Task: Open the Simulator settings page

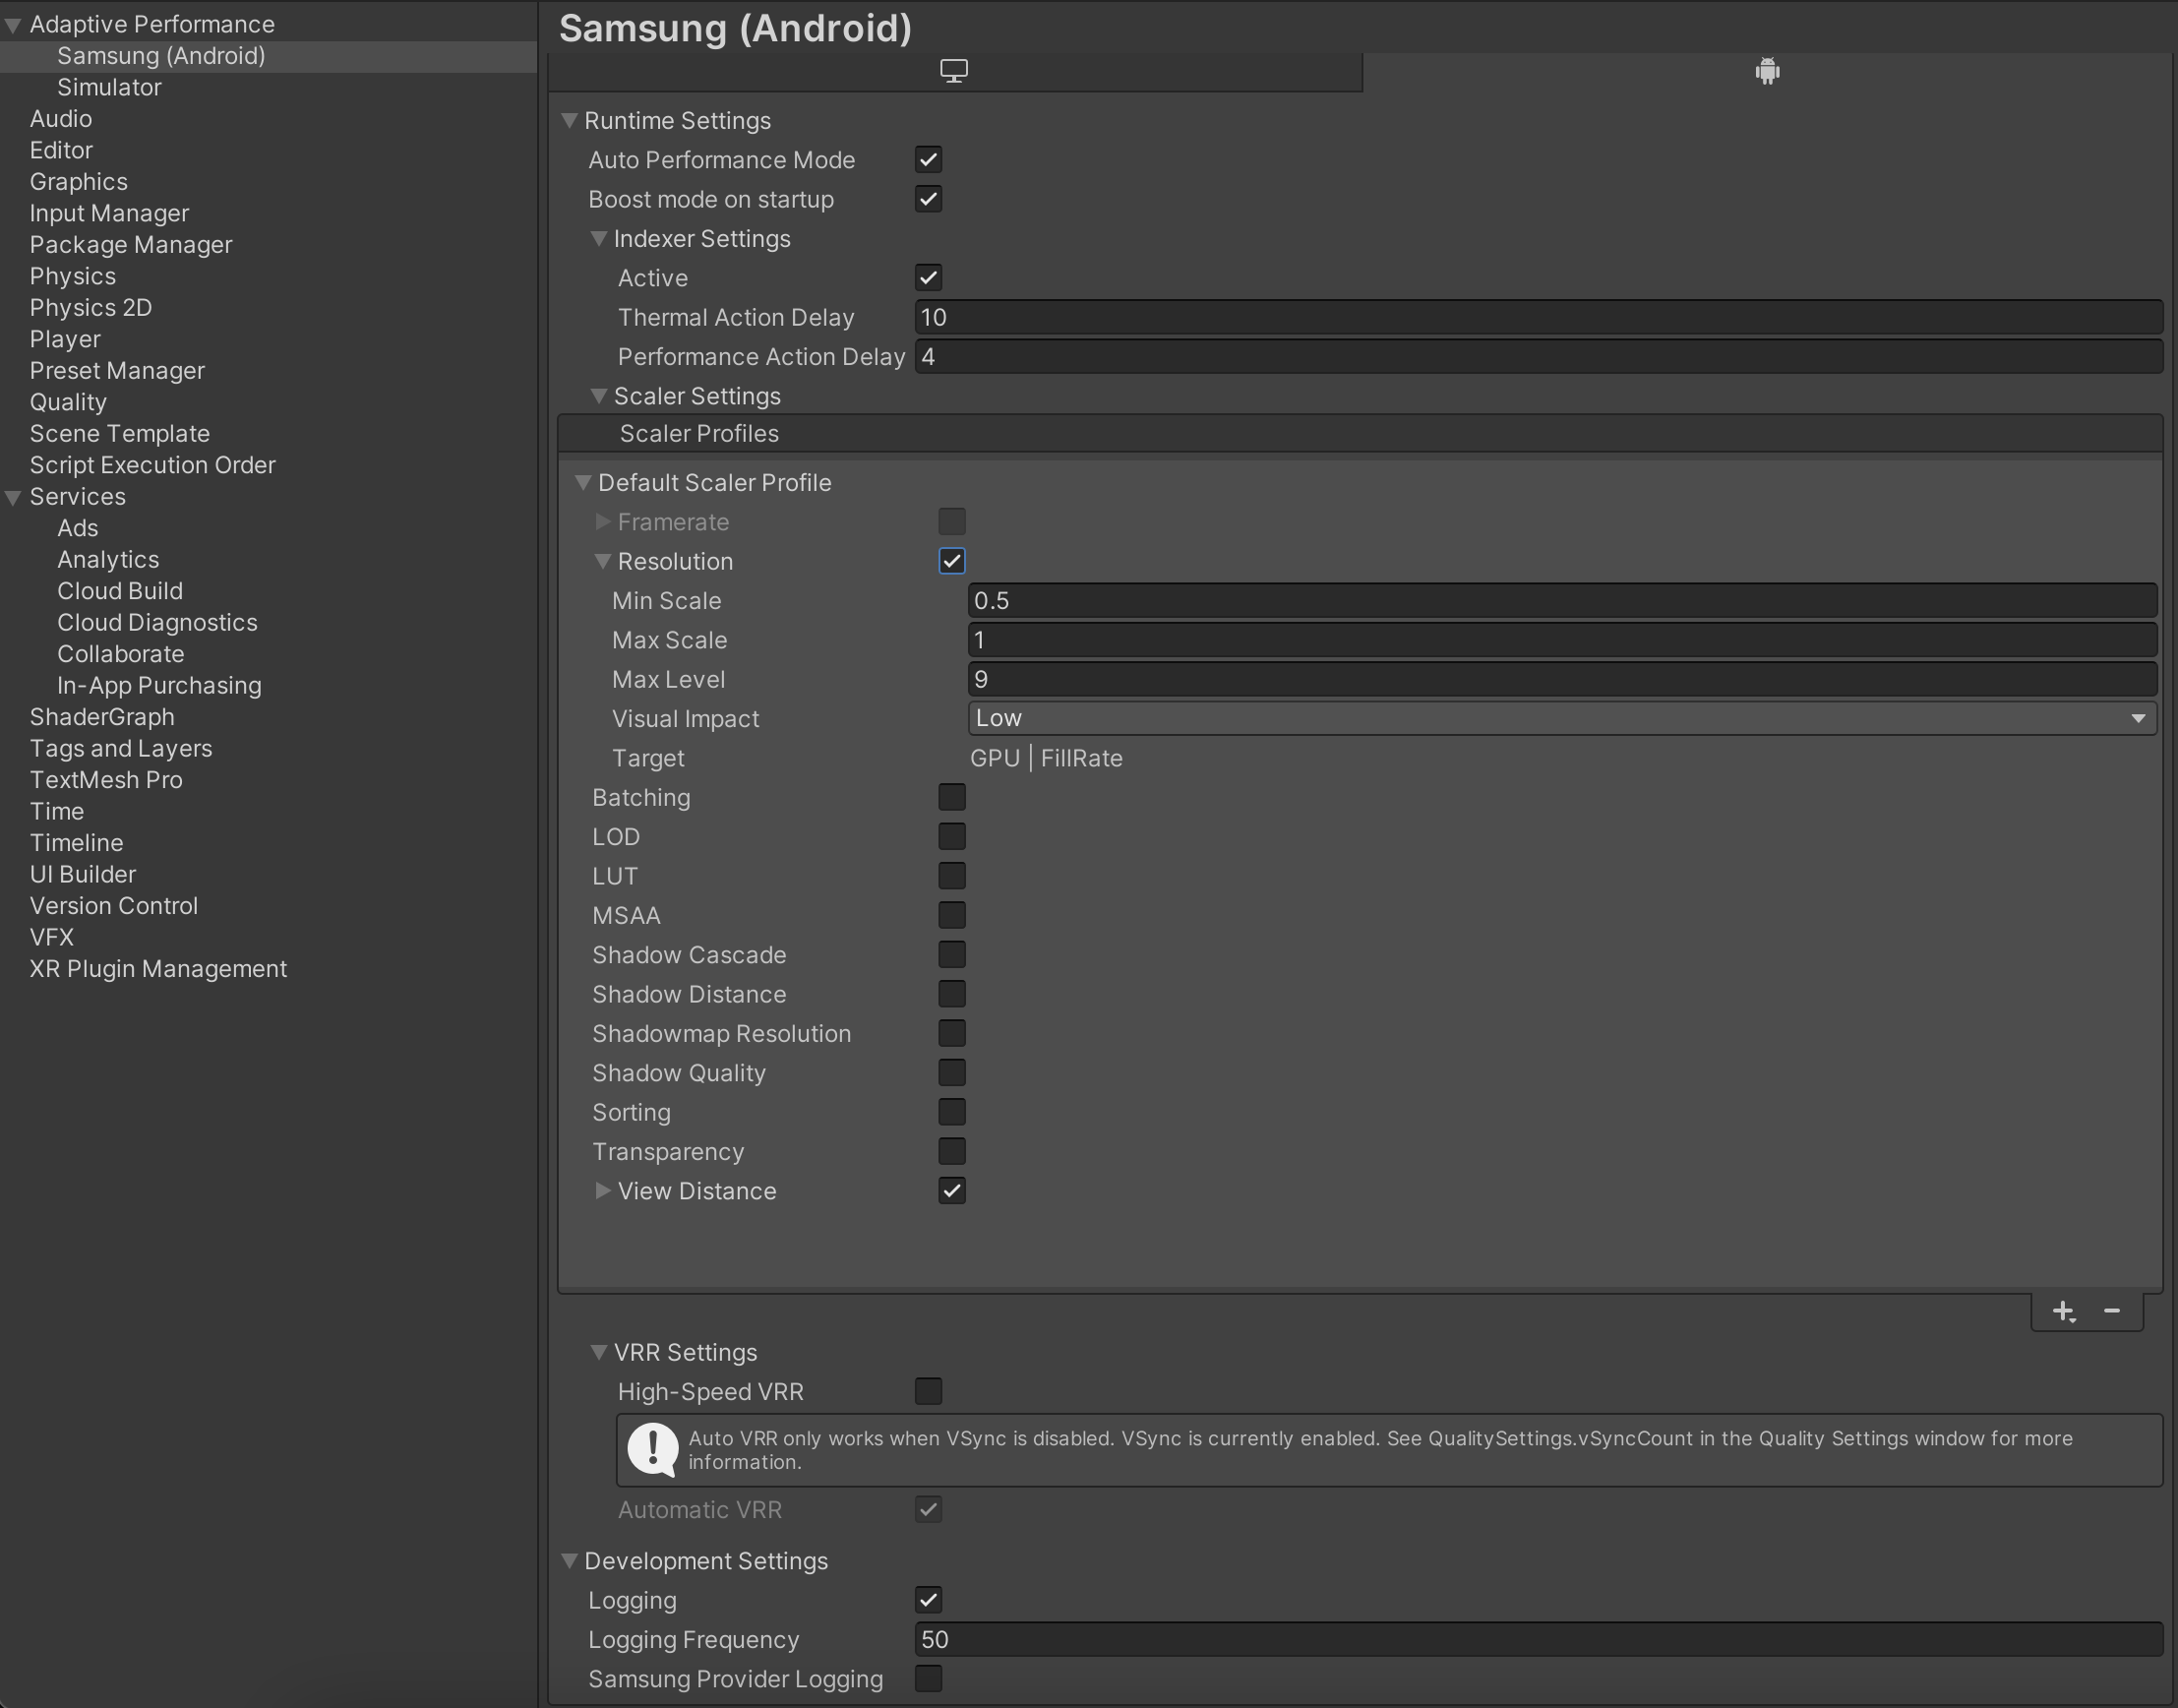Action: pyautogui.click(x=108, y=85)
